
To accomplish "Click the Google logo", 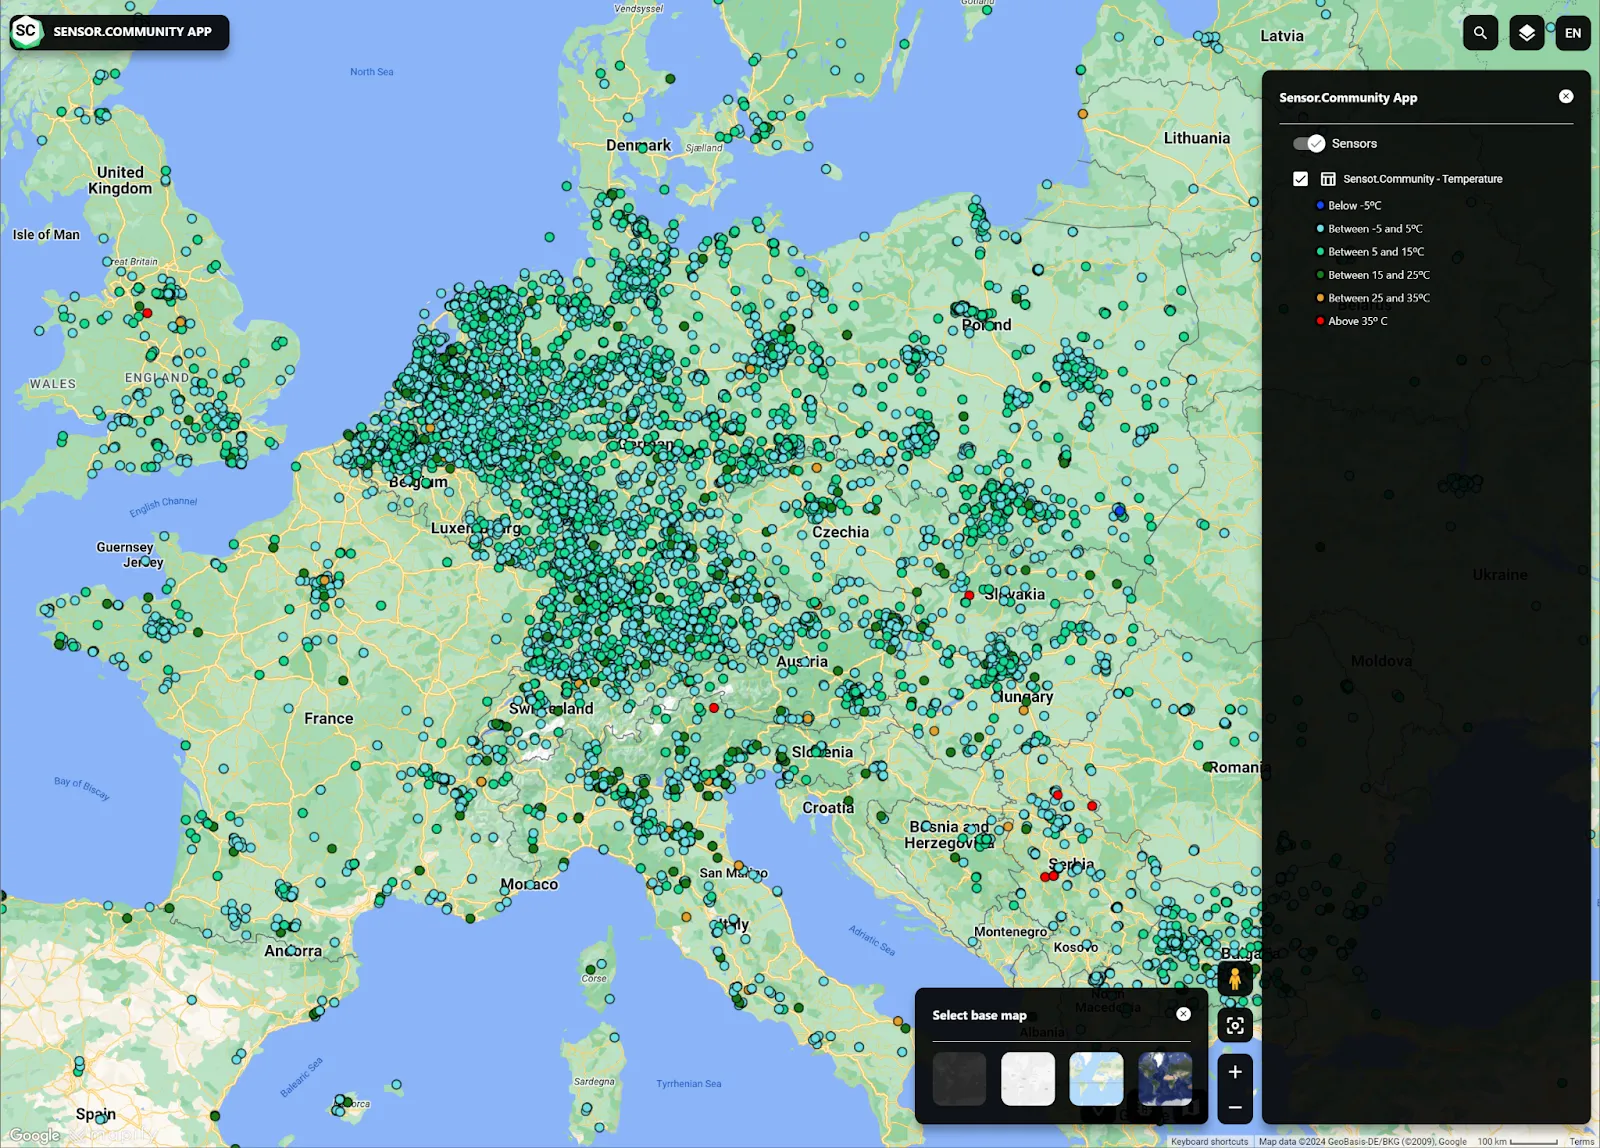I will (x=35, y=1135).
